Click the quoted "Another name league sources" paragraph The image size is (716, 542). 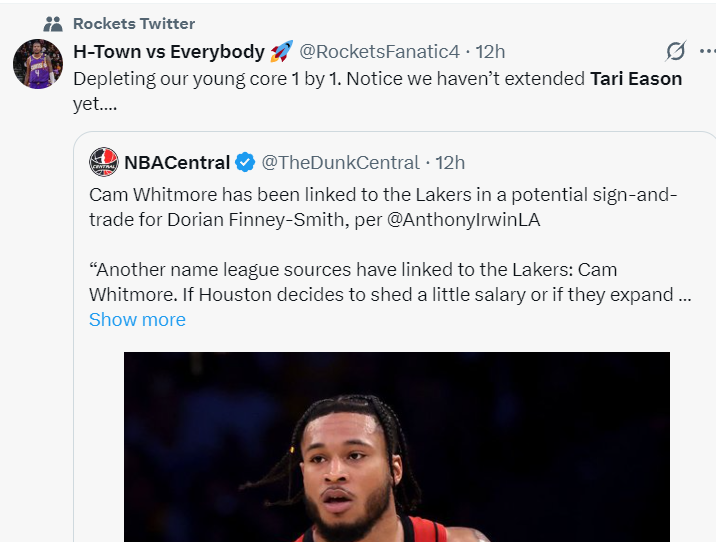coord(380,282)
